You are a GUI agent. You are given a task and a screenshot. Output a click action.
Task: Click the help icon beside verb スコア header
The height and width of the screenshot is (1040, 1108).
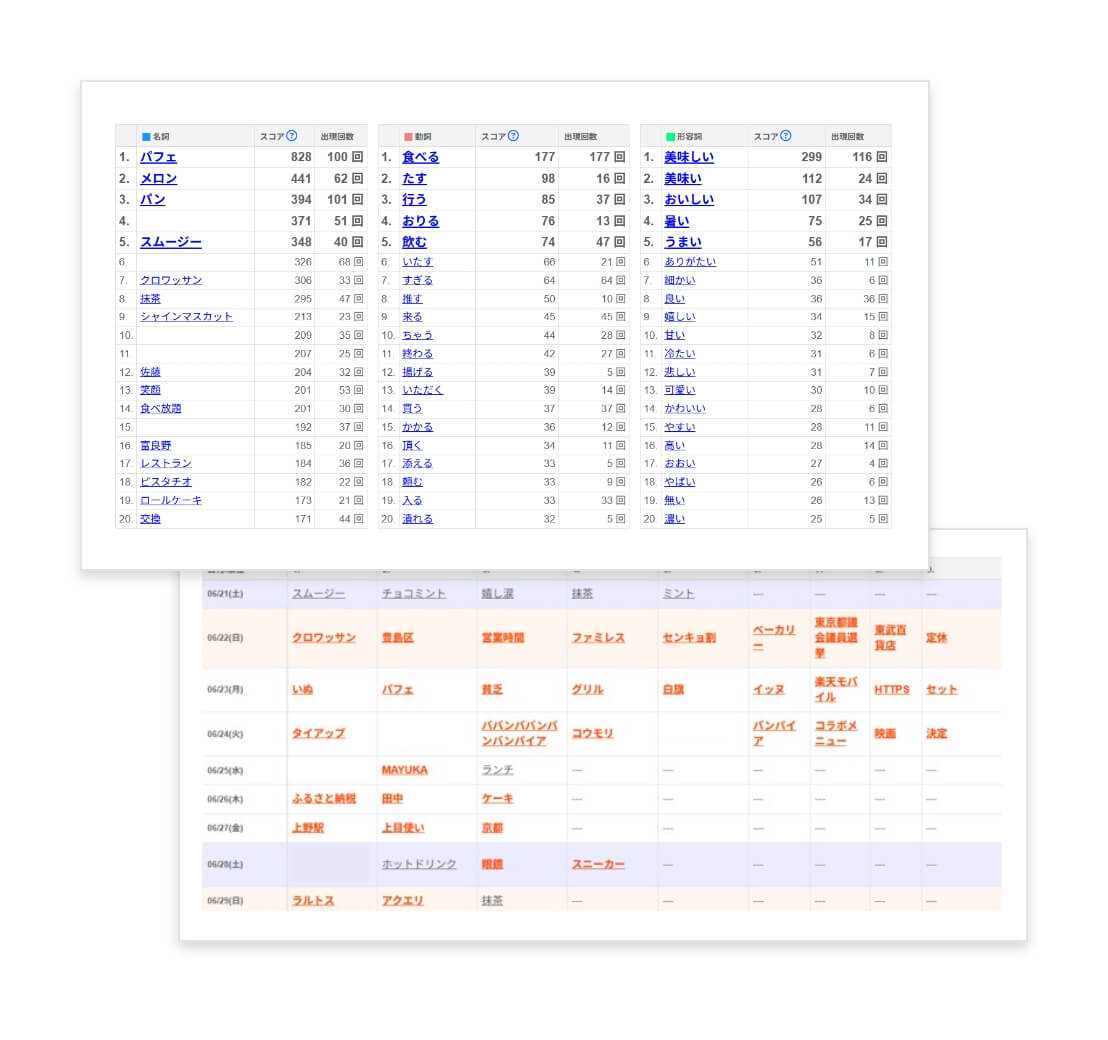point(513,136)
